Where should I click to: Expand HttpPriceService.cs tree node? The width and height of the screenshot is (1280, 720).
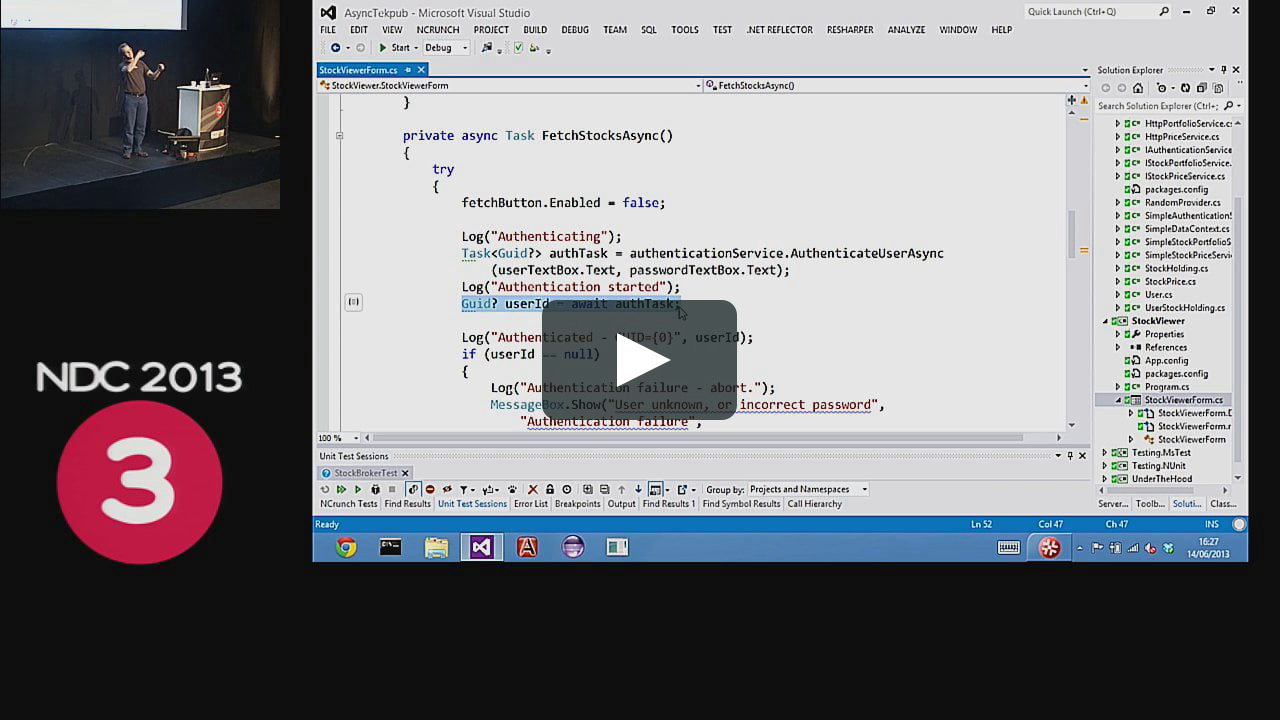1118,137
